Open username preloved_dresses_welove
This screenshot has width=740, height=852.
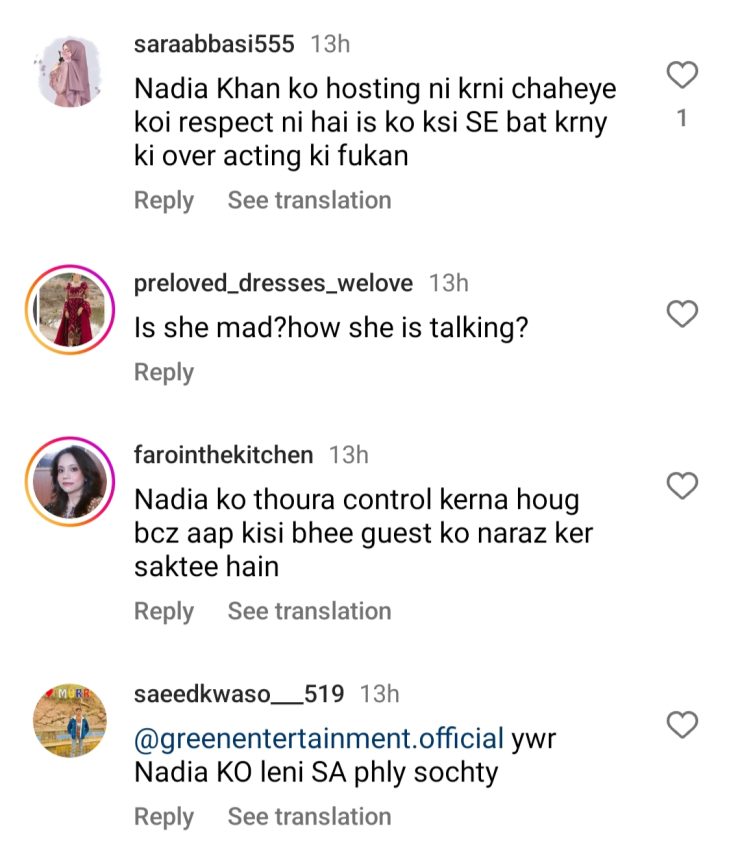coord(273,283)
